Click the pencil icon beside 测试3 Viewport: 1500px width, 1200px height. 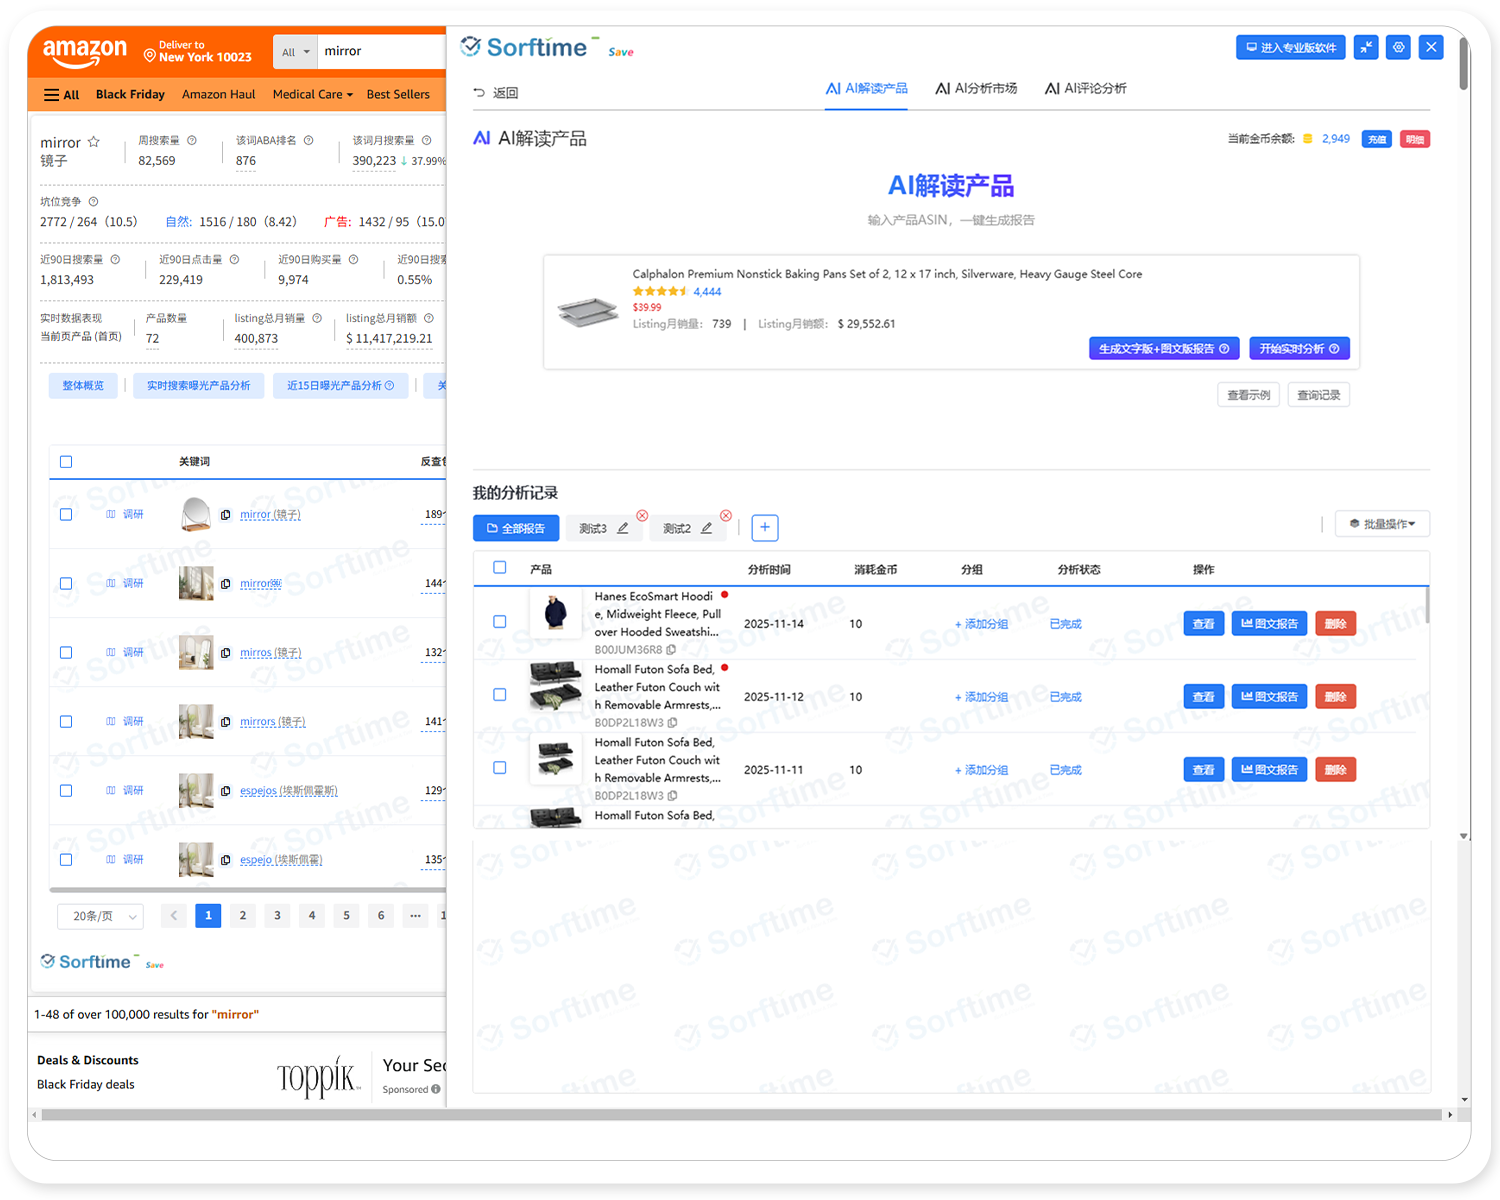point(623,528)
